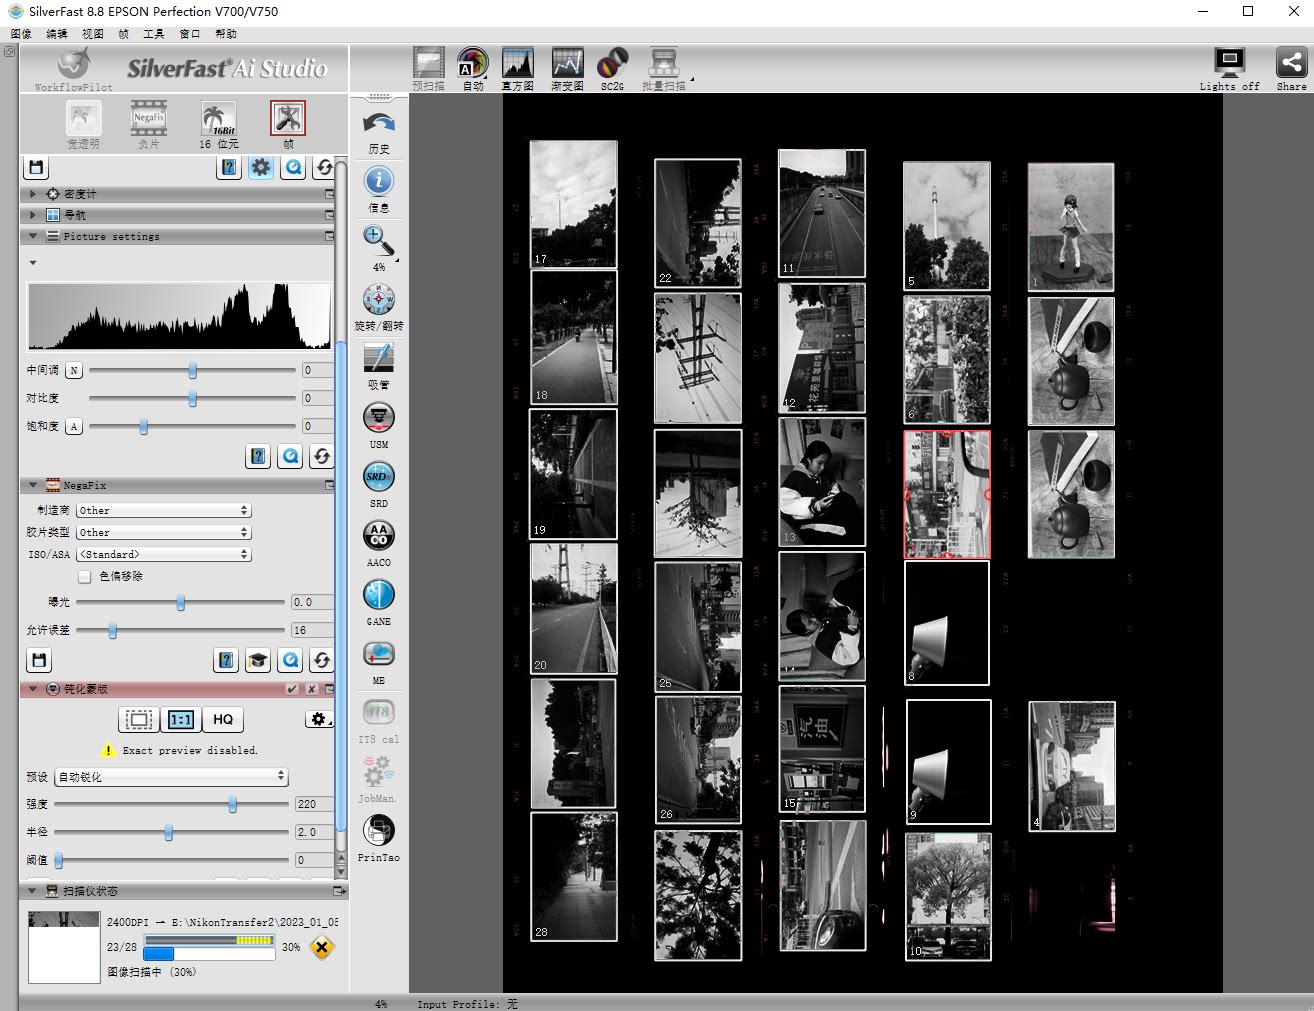Open the 制造商 manufacturer dropdown

(x=164, y=510)
